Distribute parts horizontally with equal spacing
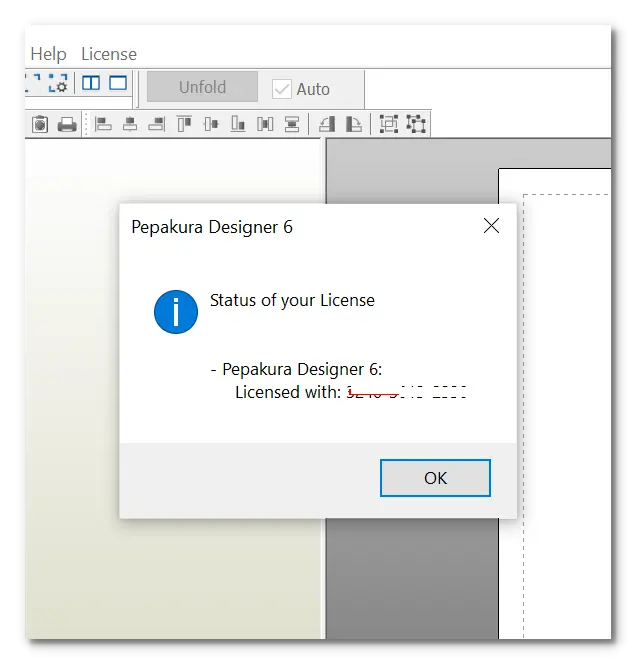 (x=265, y=124)
